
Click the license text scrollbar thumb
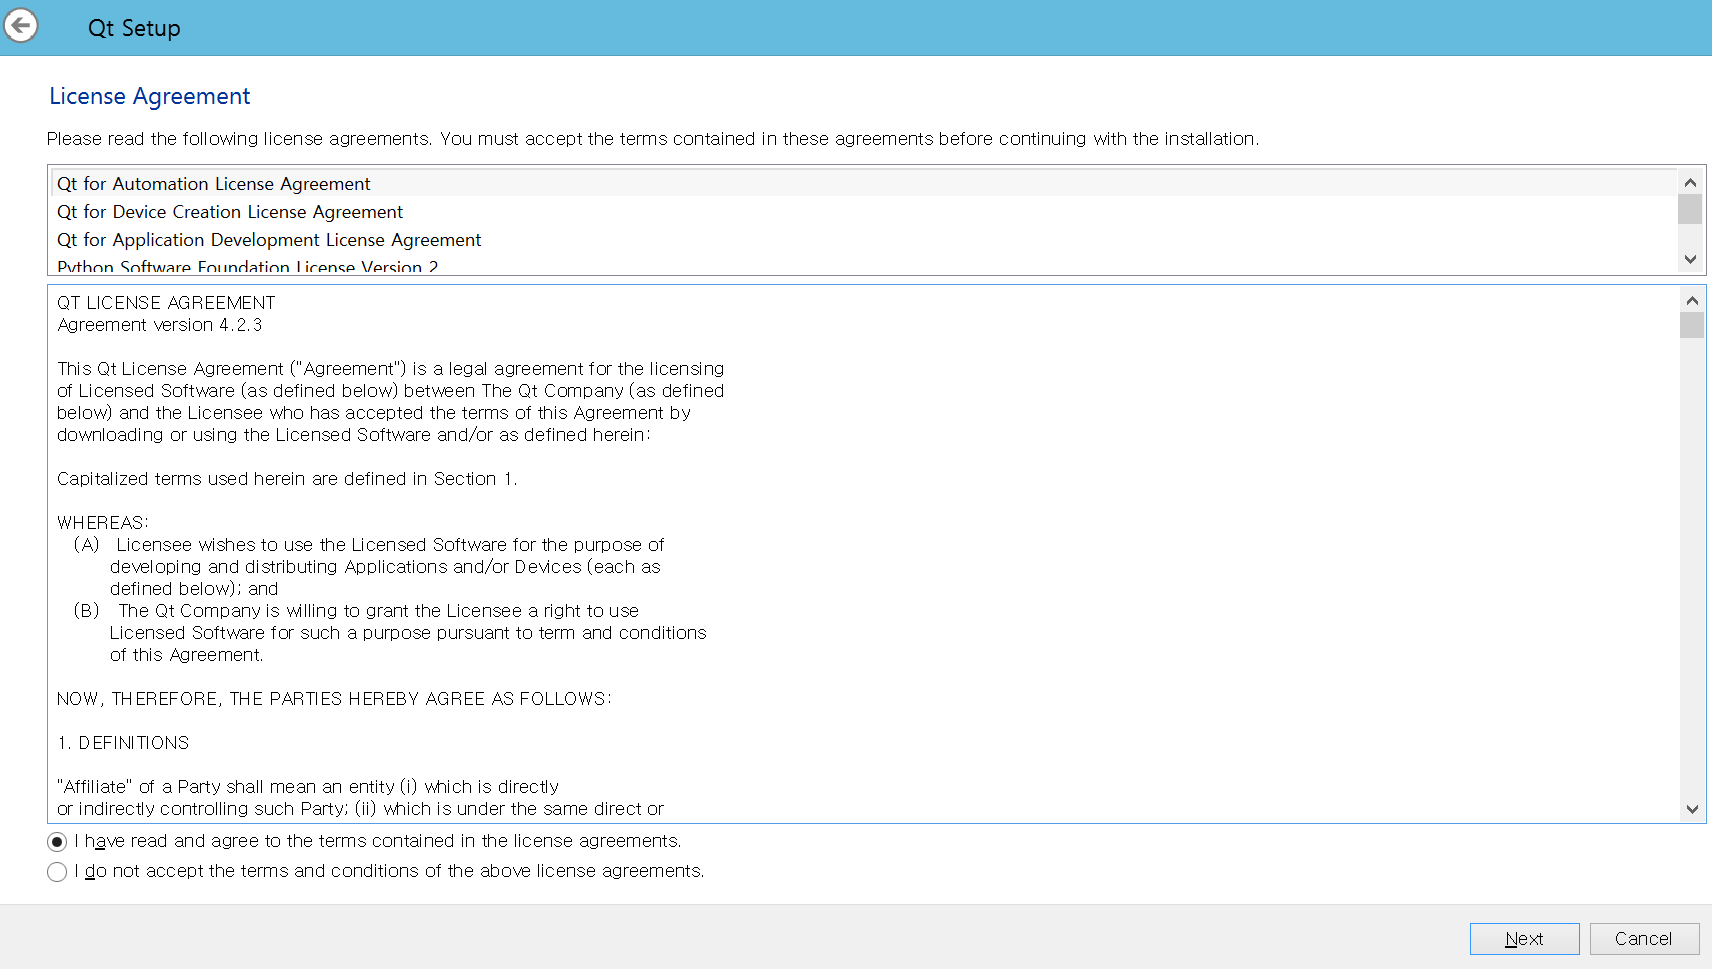point(1692,325)
